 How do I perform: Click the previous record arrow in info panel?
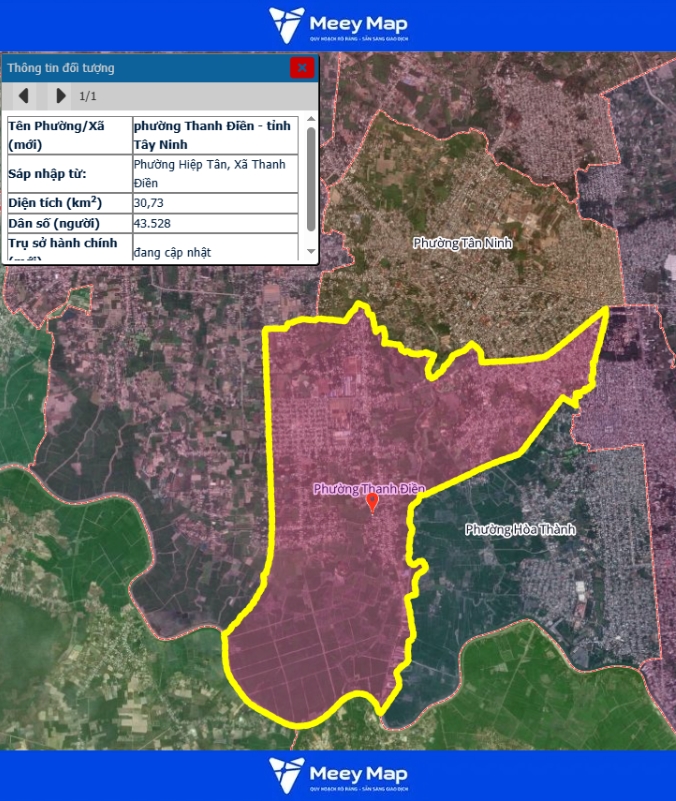click(x=23, y=96)
